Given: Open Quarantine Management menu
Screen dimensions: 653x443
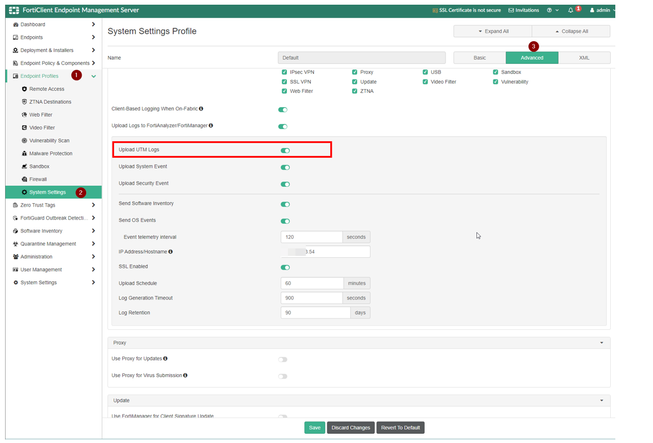Looking at the screenshot, I should (x=53, y=244).
